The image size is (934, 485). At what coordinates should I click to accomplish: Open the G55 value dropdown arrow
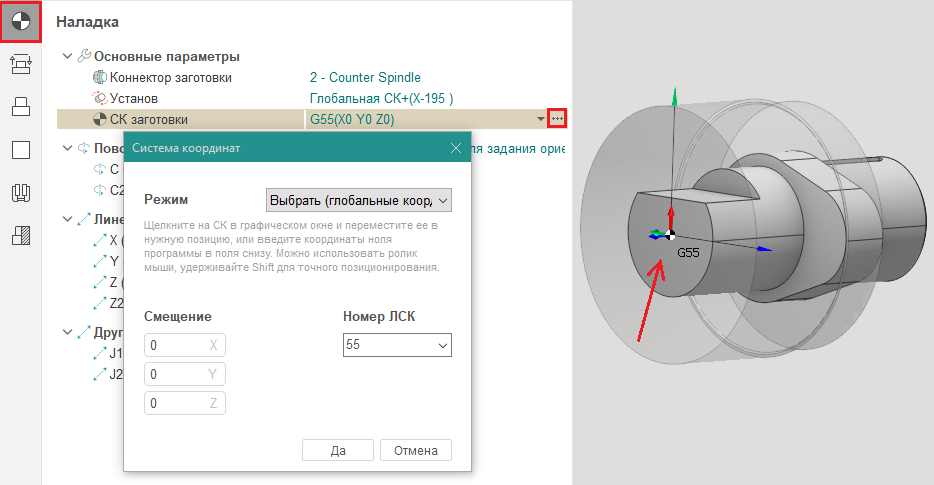(541, 120)
